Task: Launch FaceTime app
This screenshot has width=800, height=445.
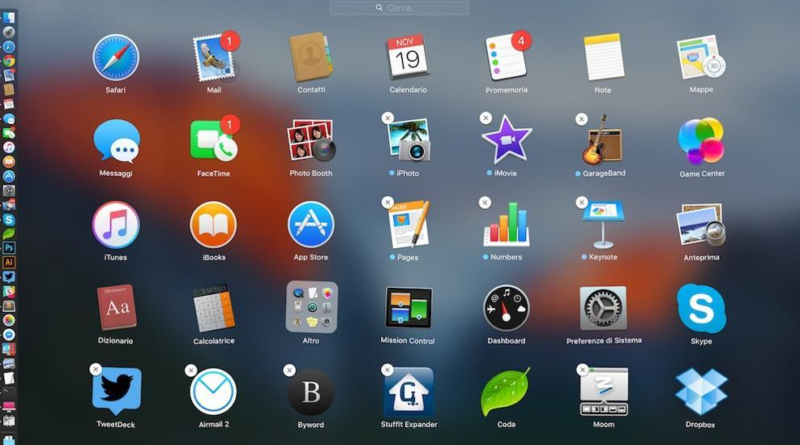Action: pyautogui.click(x=213, y=141)
